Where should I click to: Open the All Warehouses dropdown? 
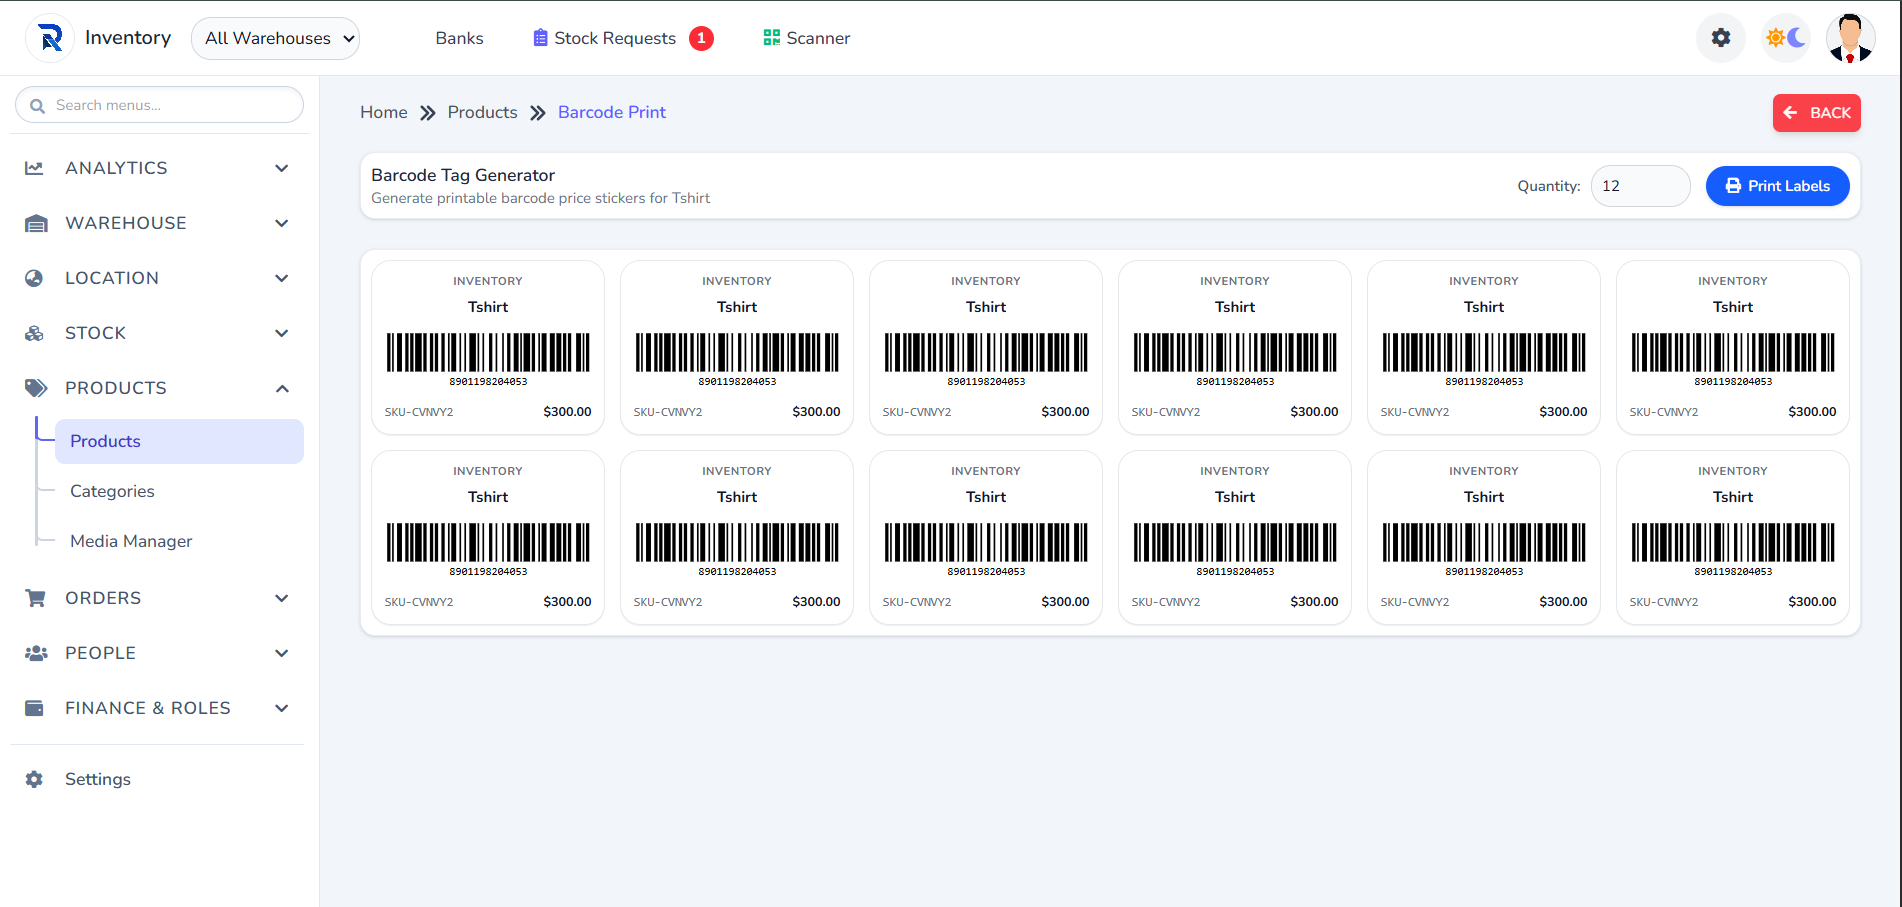(x=275, y=38)
